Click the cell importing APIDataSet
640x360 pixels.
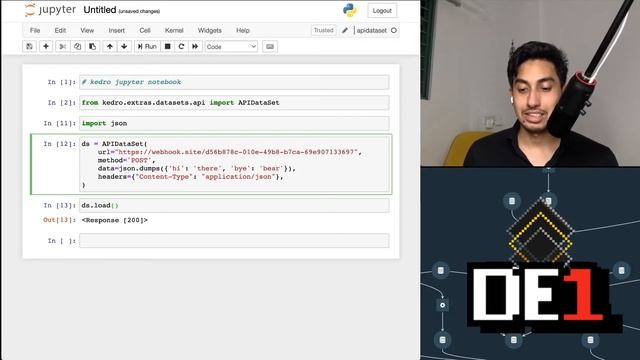click(234, 102)
